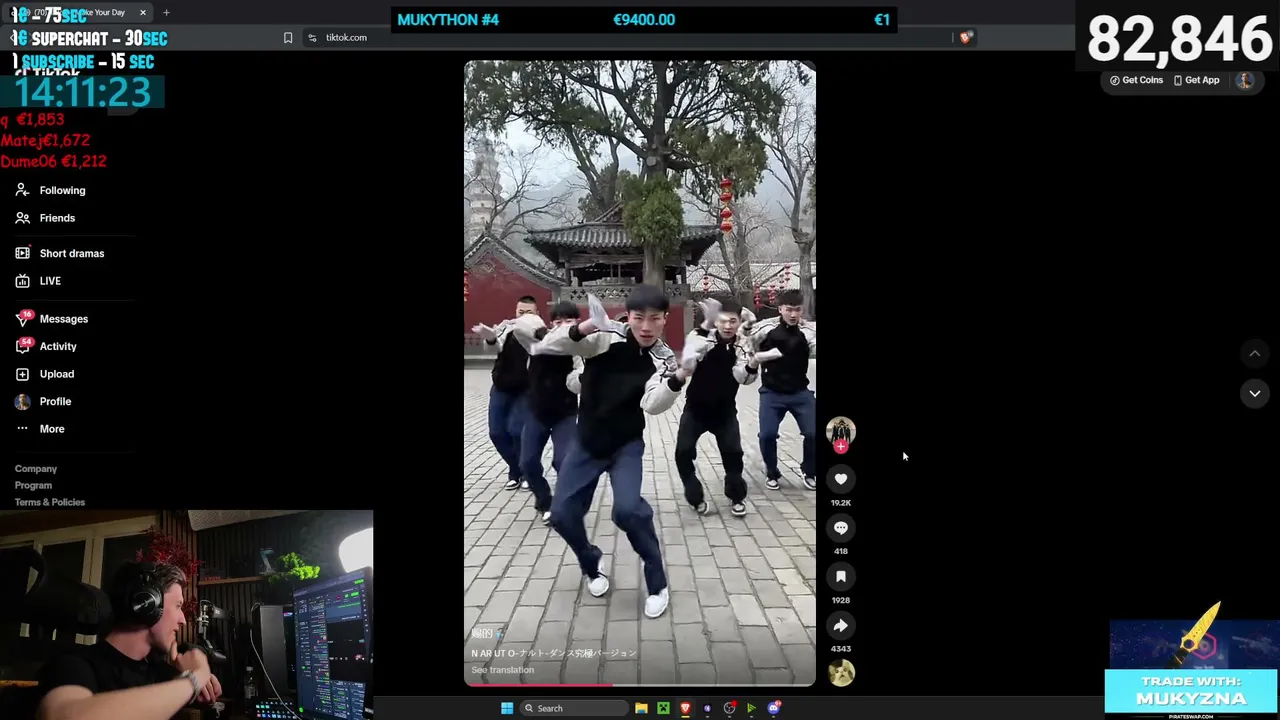Bookmark the page in browser toolbar
Viewport: 1280px width, 720px height.
click(288, 38)
